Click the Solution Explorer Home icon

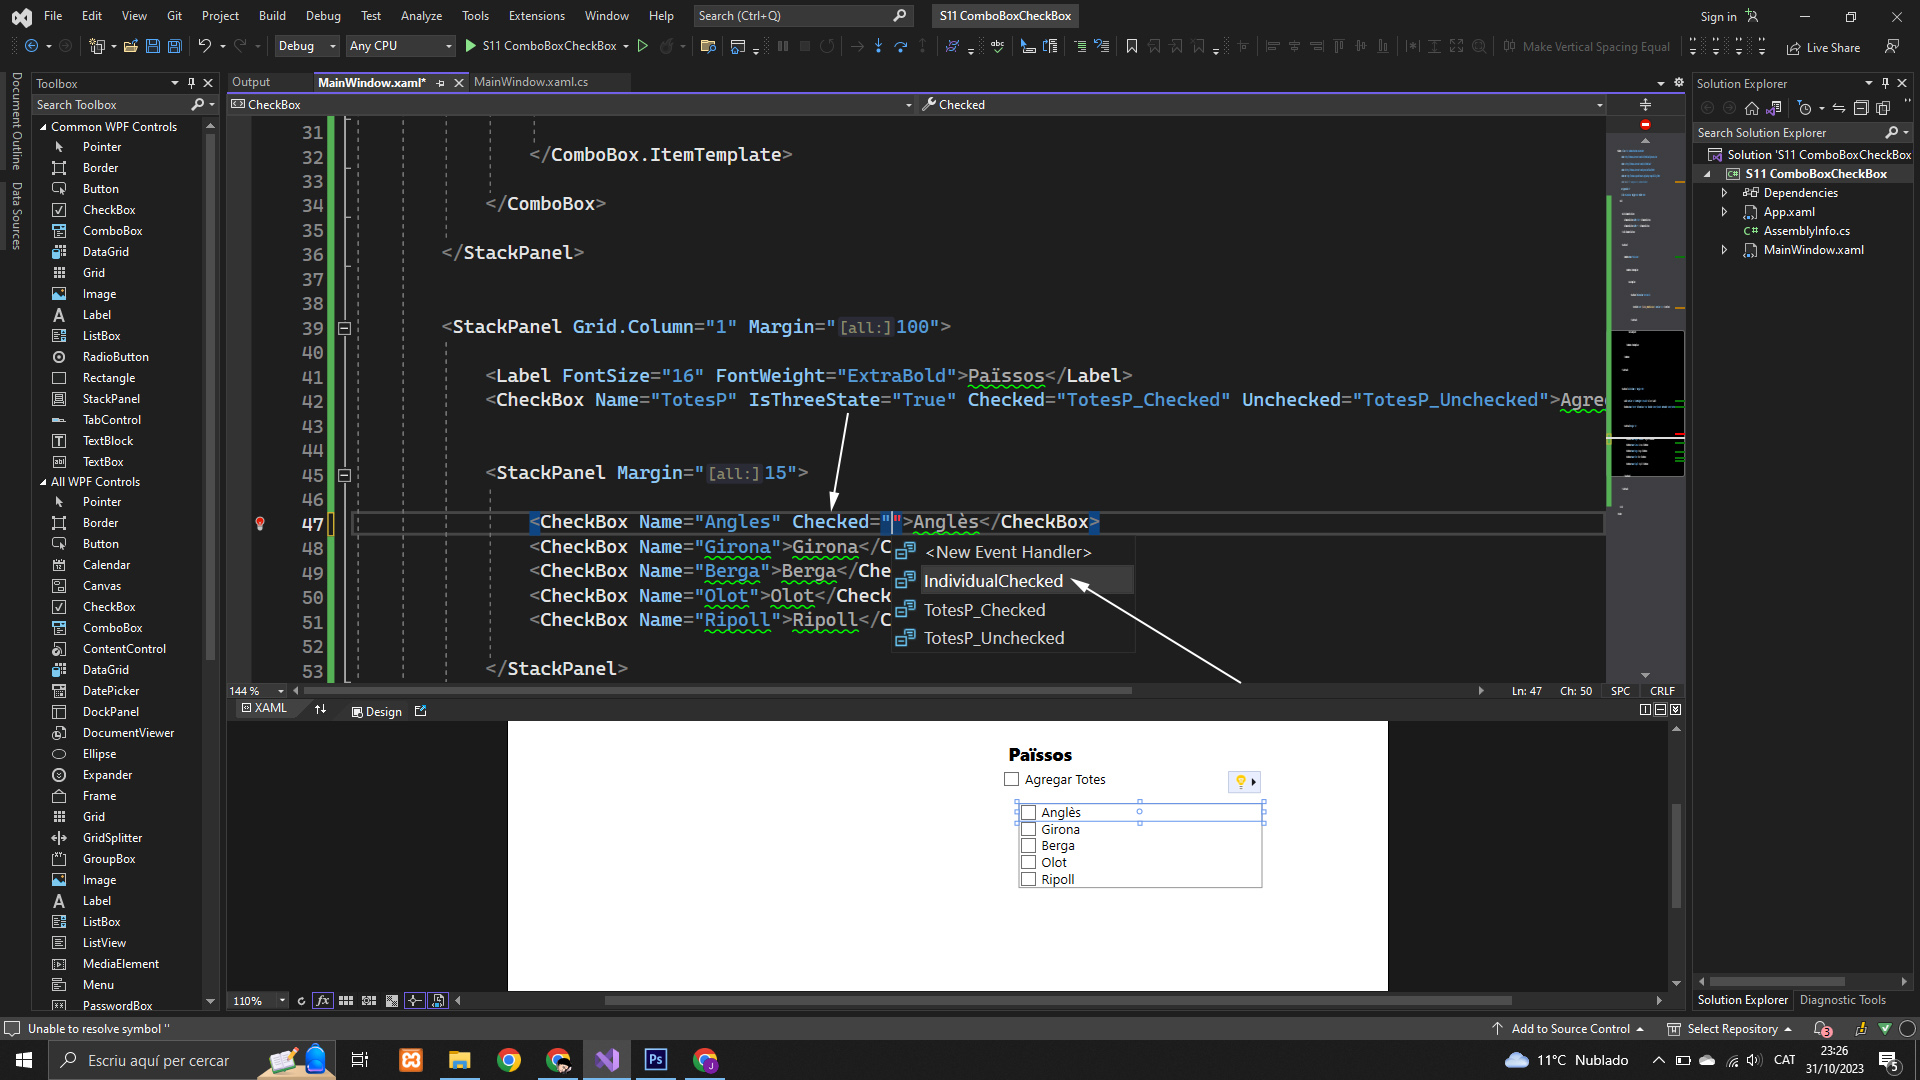click(x=1751, y=108)
